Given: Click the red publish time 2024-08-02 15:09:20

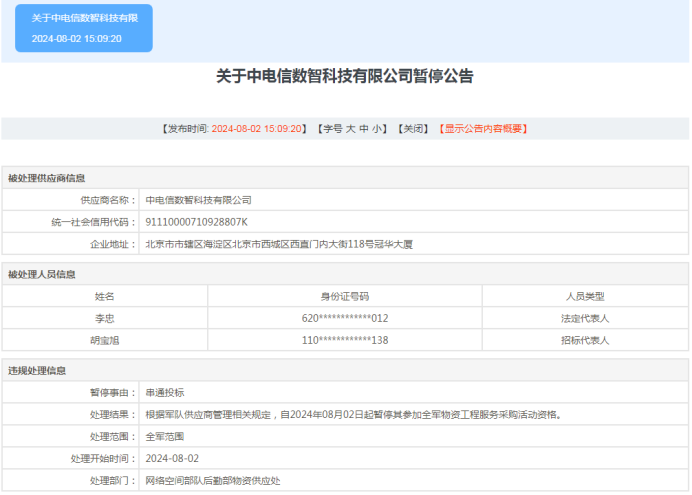Looking at the screenshot, I should [257, 129].
